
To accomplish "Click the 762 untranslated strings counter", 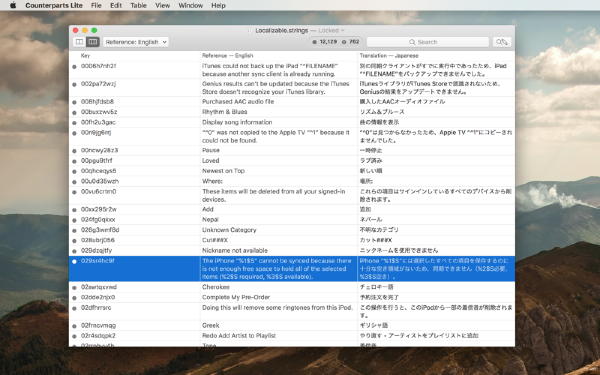I will click(350, 42).
